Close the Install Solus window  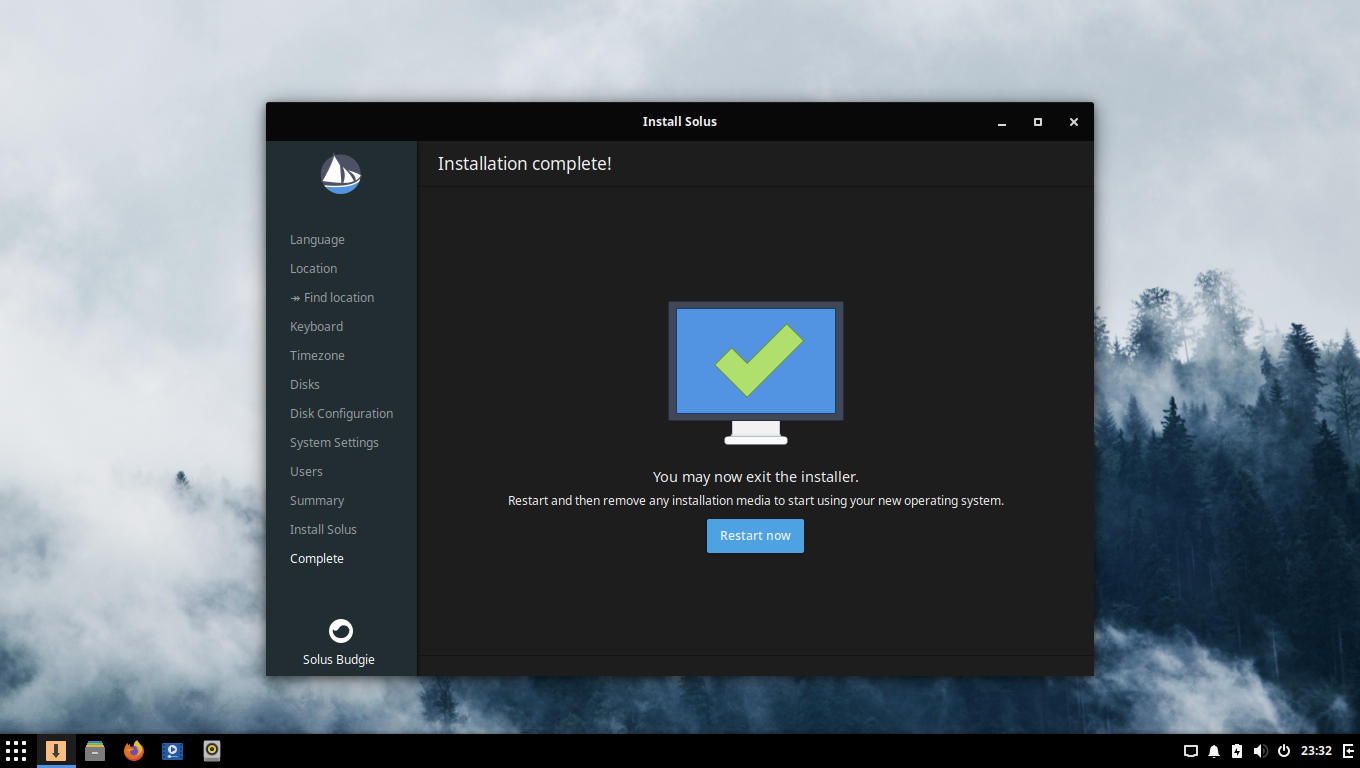click(x=1074, y=122)
